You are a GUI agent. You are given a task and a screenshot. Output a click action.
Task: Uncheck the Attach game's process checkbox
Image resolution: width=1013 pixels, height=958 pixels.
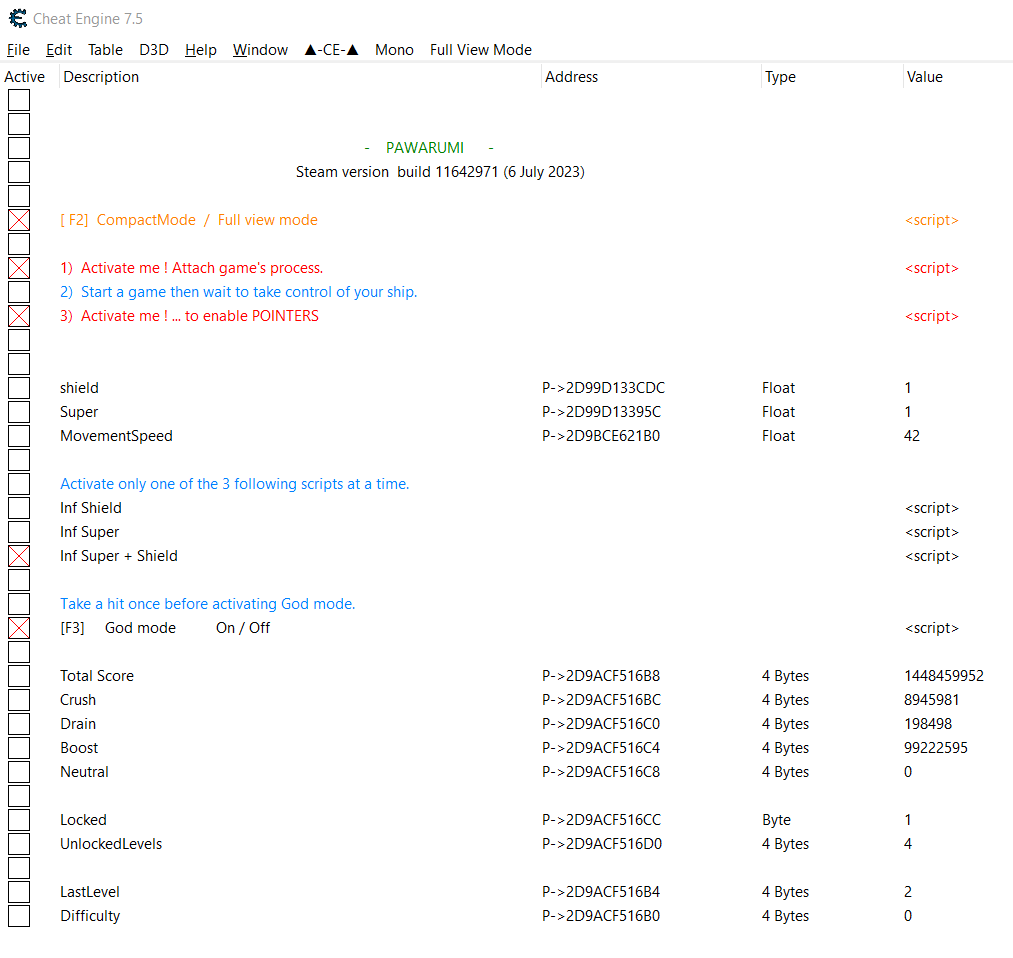pos(19,268)
